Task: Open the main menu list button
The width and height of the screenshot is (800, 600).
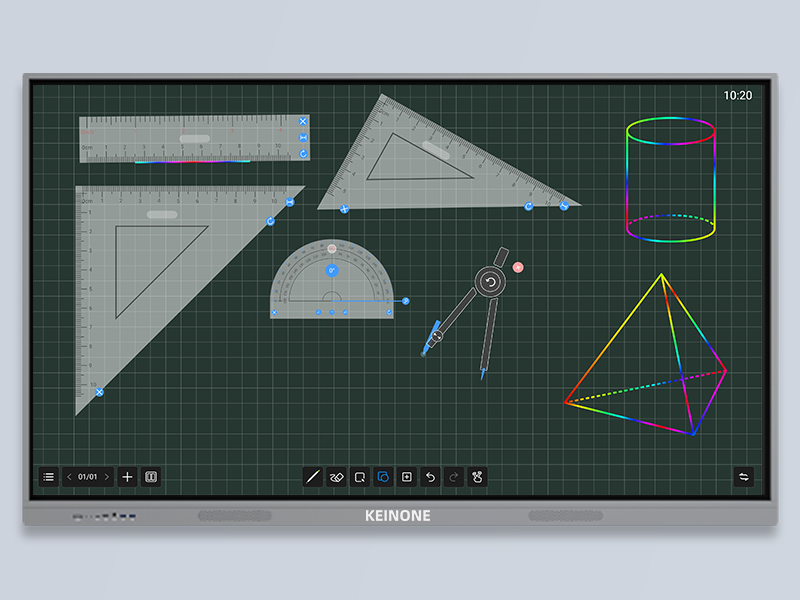Action: (x=48, y=477)
